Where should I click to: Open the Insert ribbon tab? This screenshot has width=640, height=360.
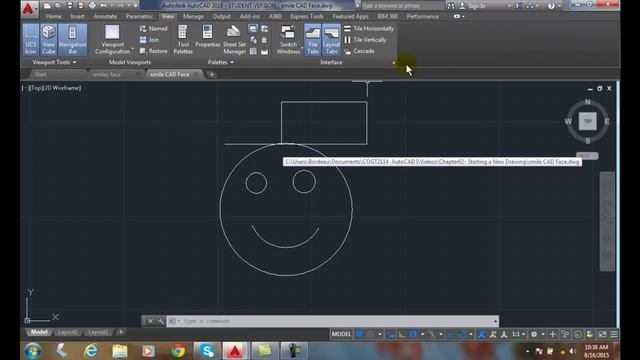[x=77, y=16]
